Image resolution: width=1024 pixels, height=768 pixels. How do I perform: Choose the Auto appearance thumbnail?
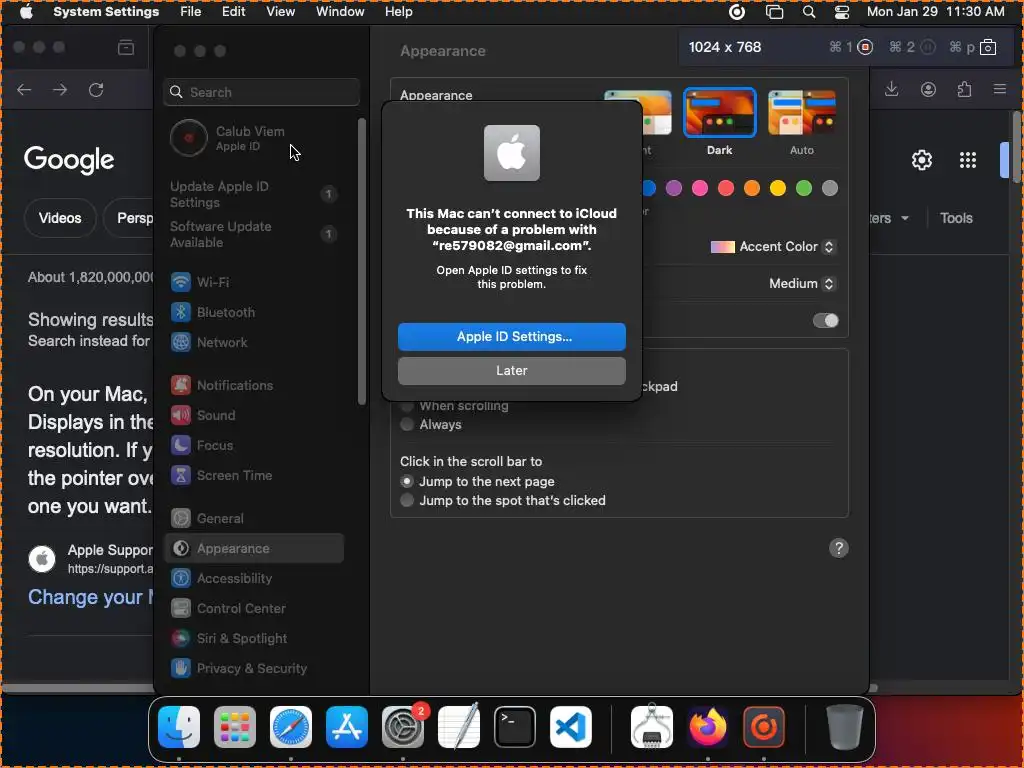point(802,112)
